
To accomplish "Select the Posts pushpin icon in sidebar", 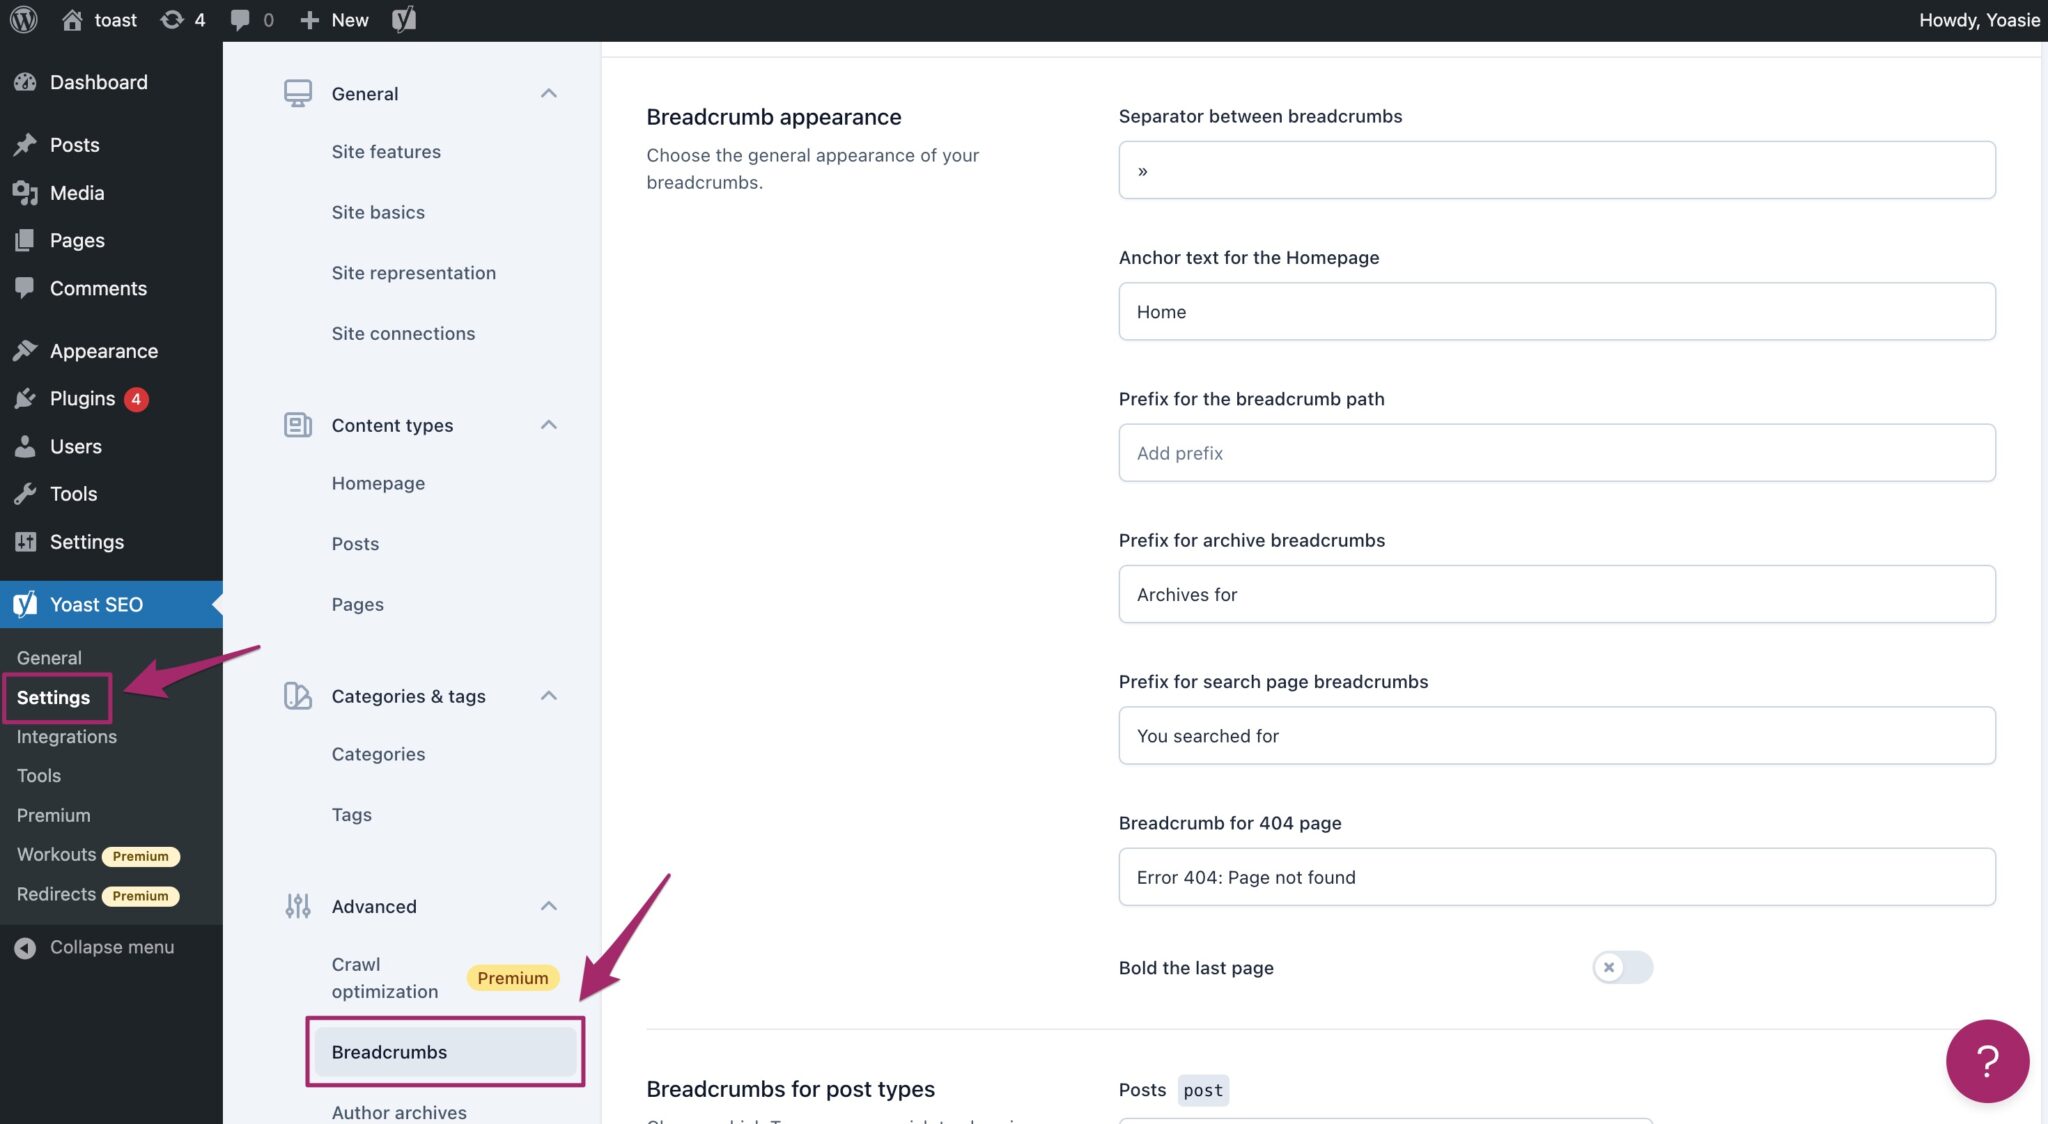I will click(x=25, y=144).
